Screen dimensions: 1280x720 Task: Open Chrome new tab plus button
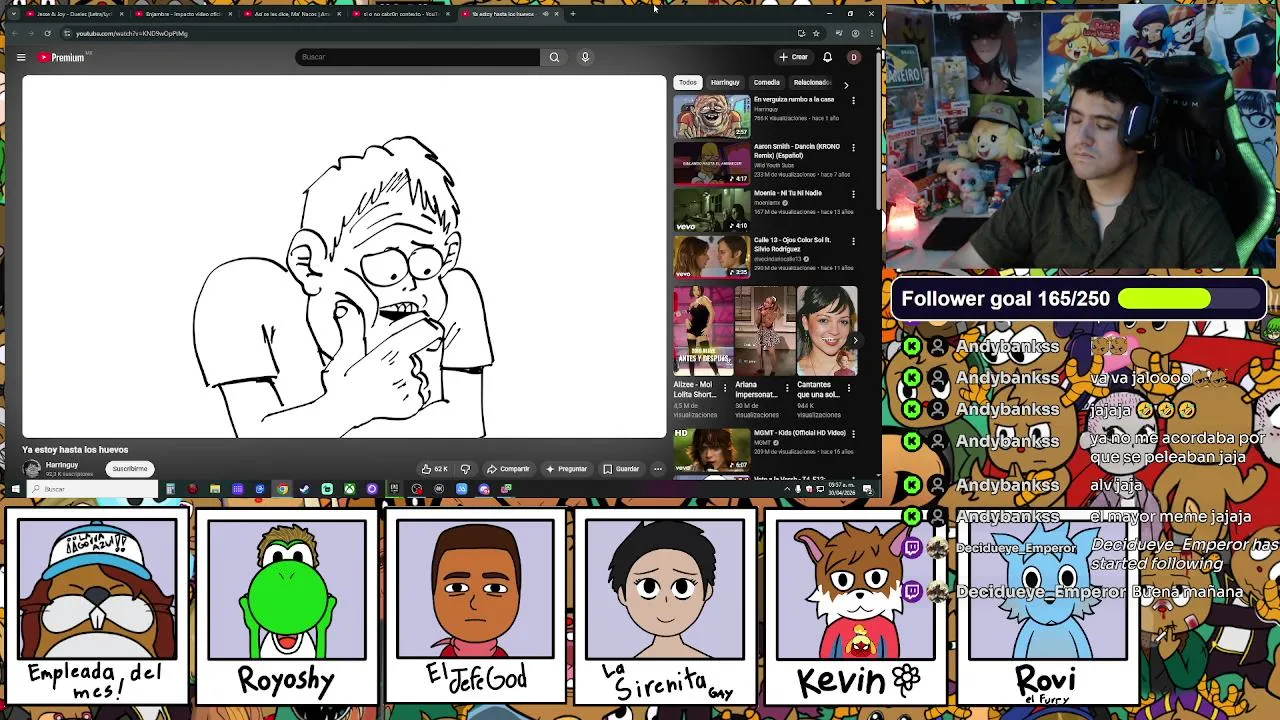[x=572, y=14]
